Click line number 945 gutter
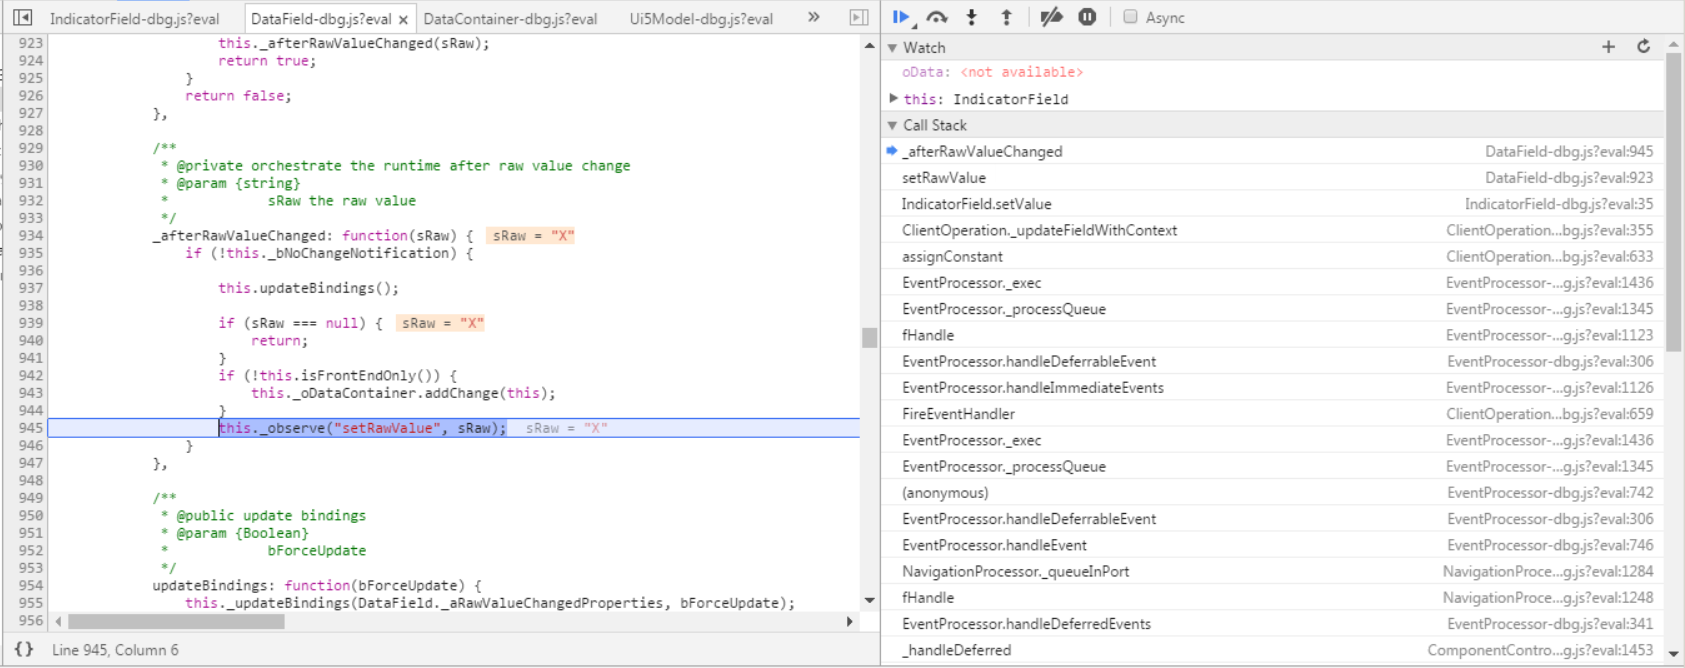Viewport: 1685px width, 668px height. tap(31, 428)
